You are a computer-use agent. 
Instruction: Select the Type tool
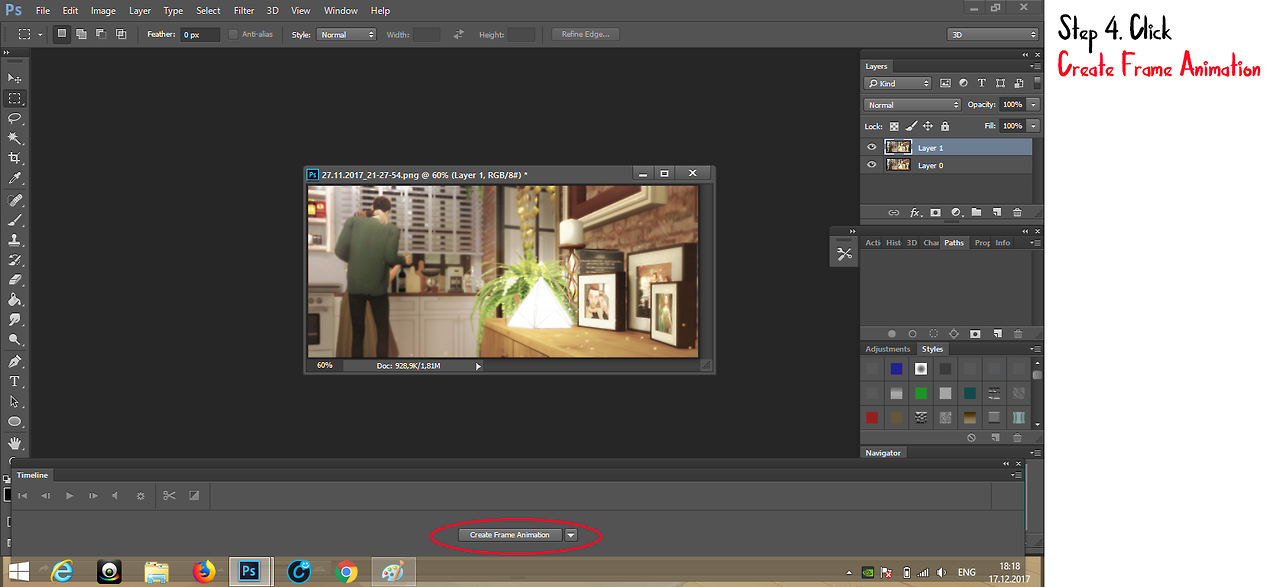[15, 381]
